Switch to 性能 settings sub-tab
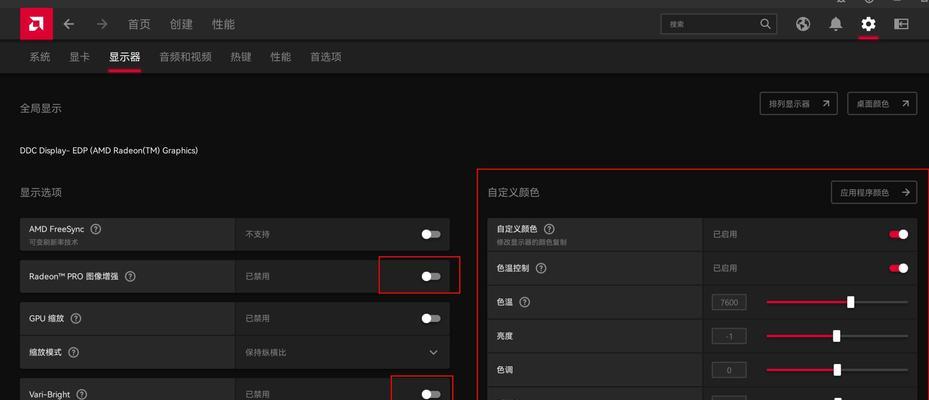This screenshot has height=400, width=929. 281,57
